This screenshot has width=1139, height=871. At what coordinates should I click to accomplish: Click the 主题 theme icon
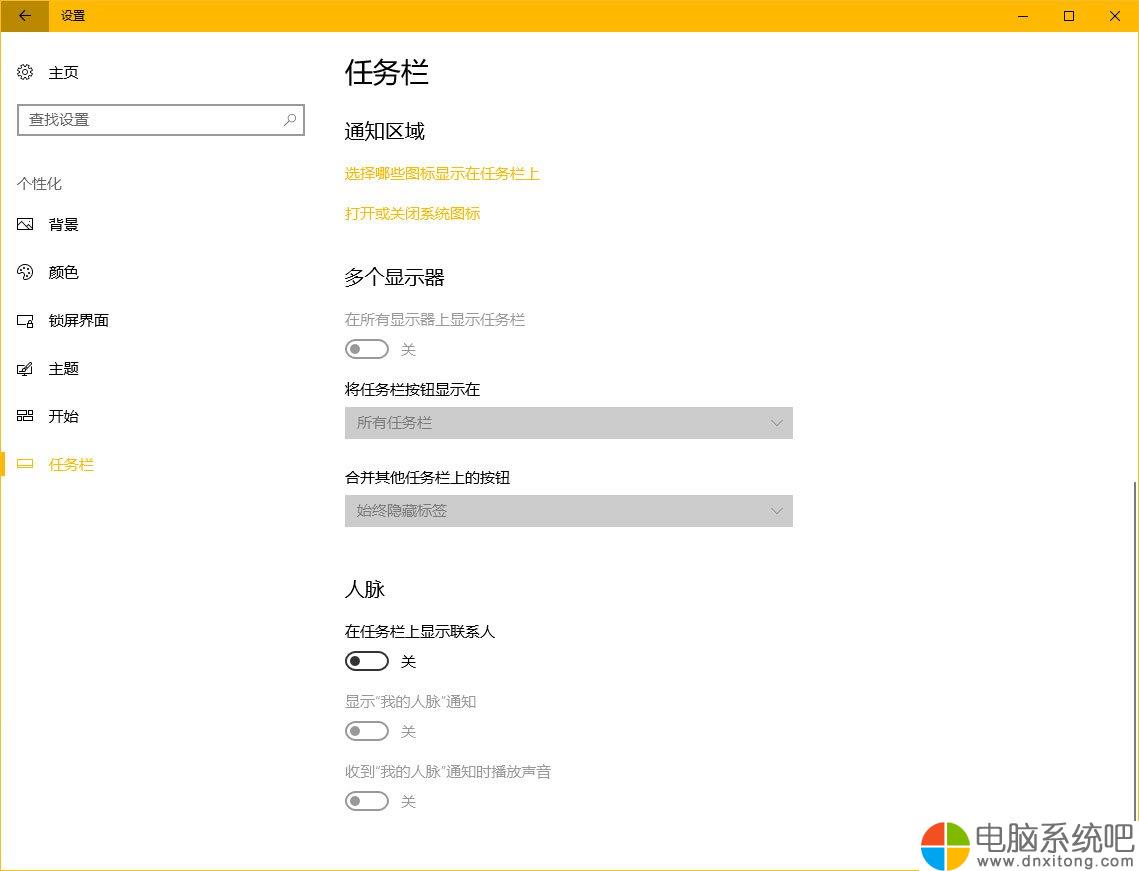[25, 369]
